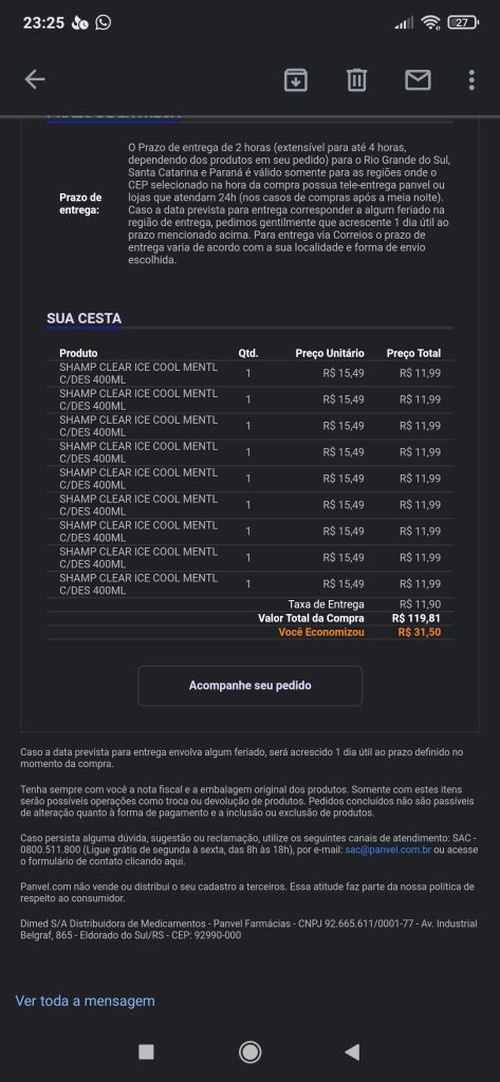Tap the Produto column header

pyautogui.click(x=78, y=353)
